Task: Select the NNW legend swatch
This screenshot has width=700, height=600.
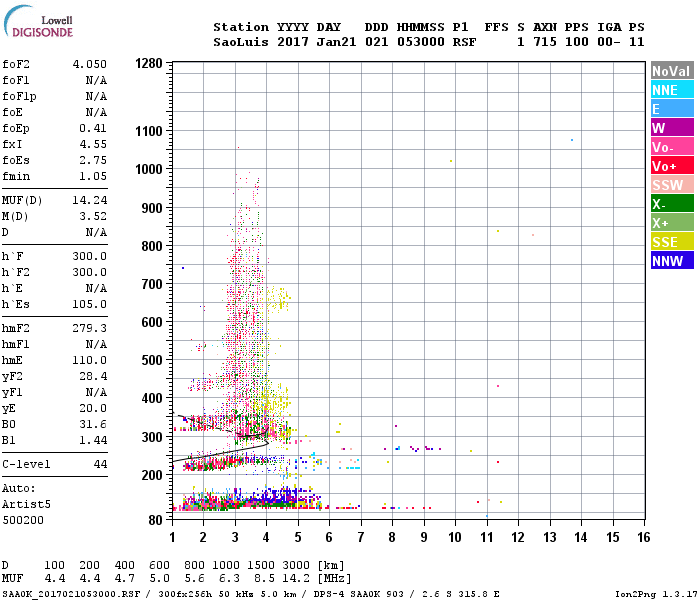Action: 672,260
